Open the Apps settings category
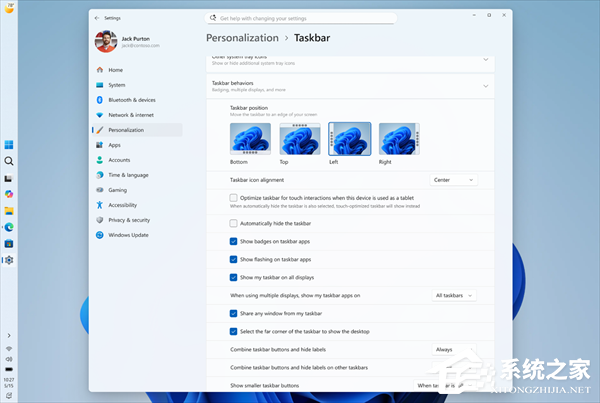The width and height of the screenshot is (600, 403). pyautogui.click(x=114, y=145)
